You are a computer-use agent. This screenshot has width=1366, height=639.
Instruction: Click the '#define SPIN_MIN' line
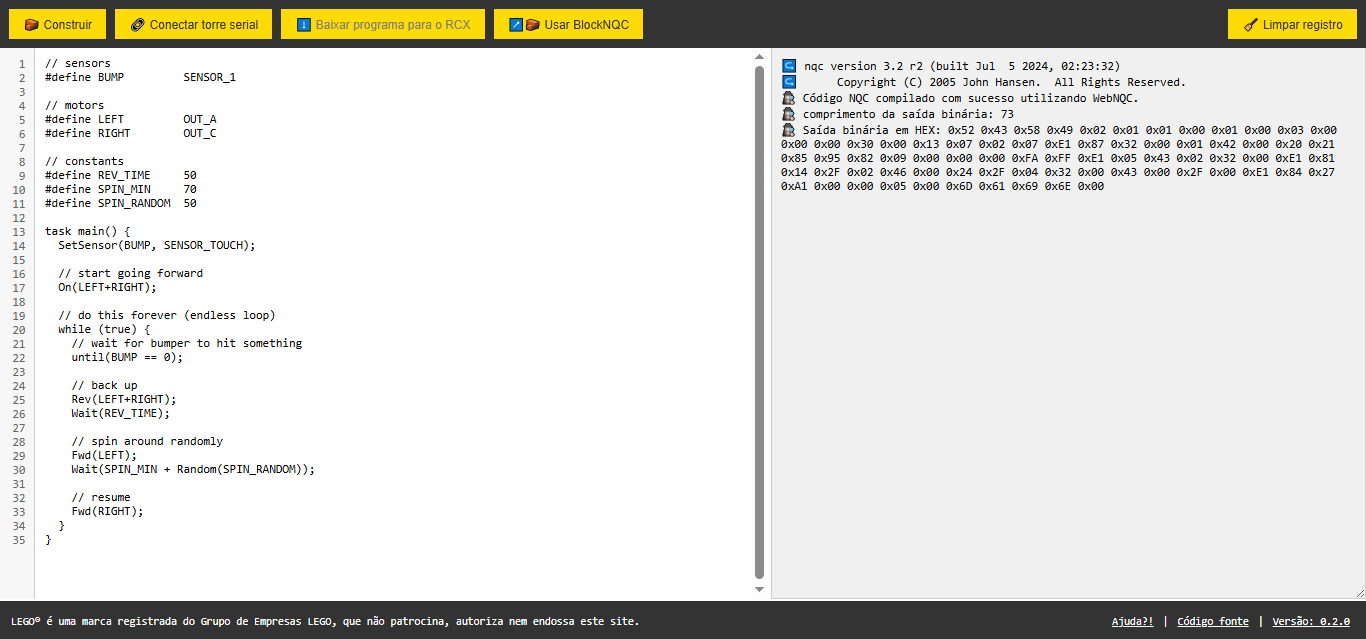pyautogui.click(x=121, y=189)
